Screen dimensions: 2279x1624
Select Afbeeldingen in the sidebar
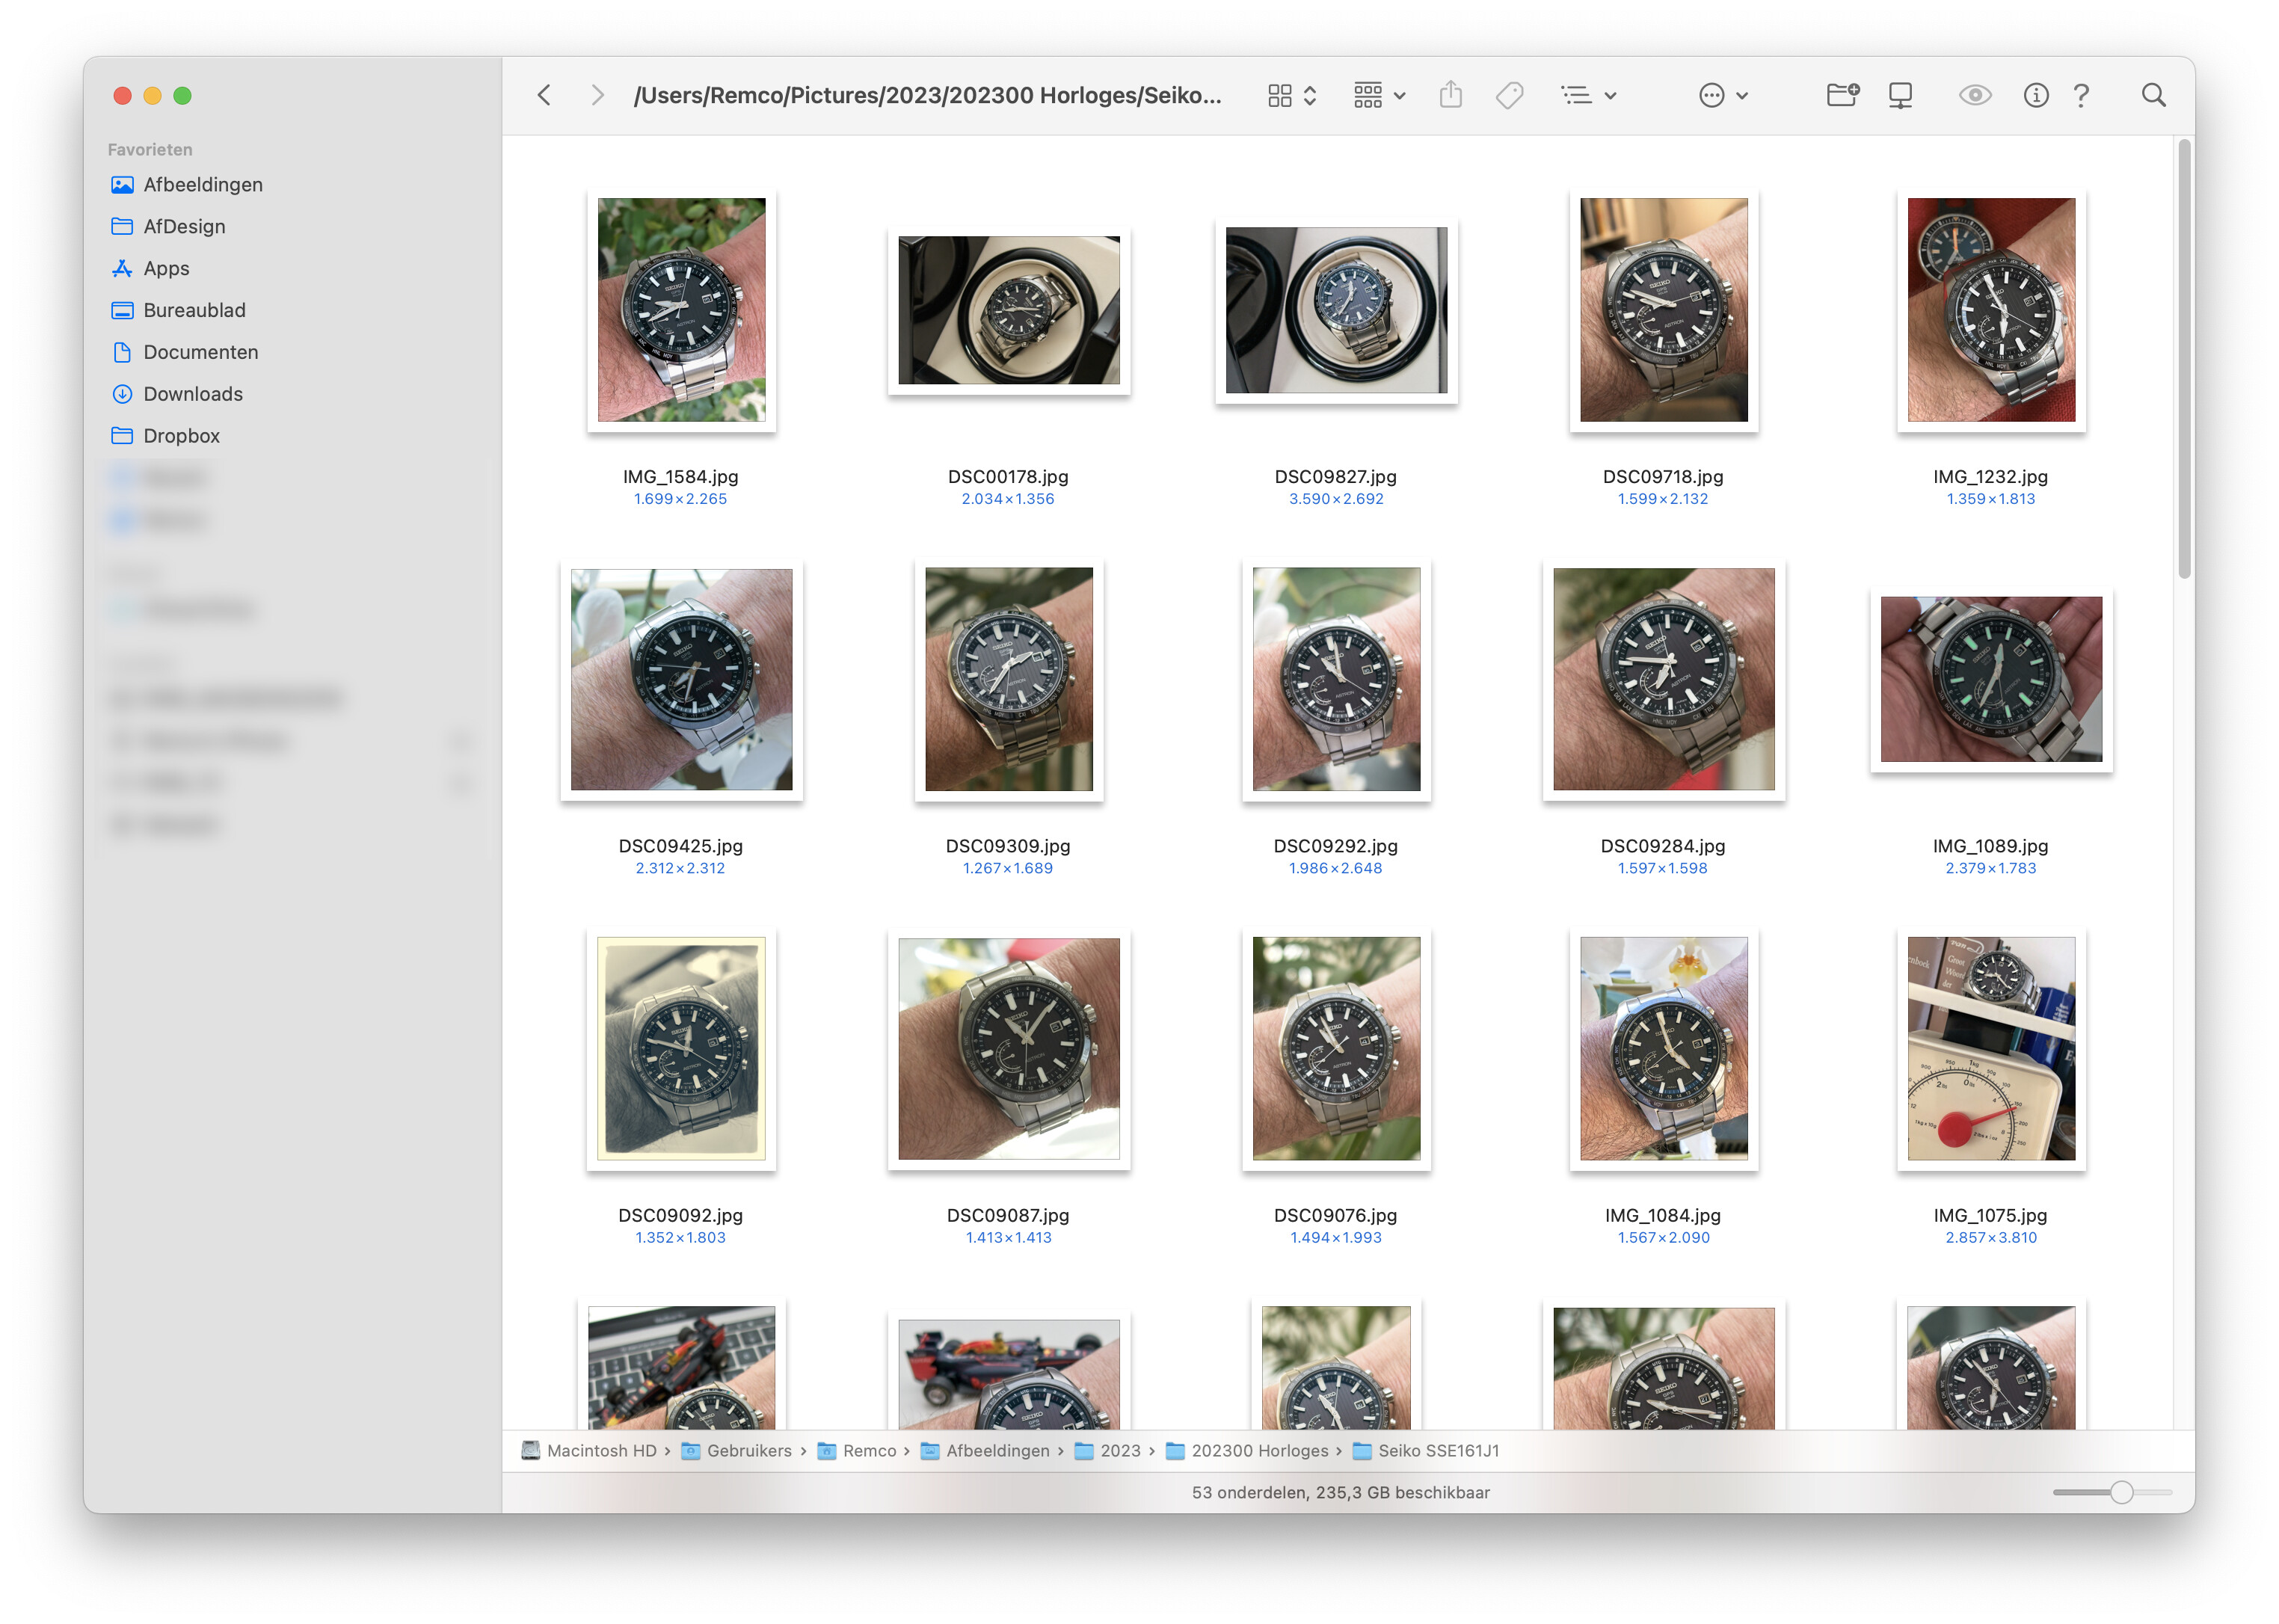pyautogui.click(x=203, y=185)
